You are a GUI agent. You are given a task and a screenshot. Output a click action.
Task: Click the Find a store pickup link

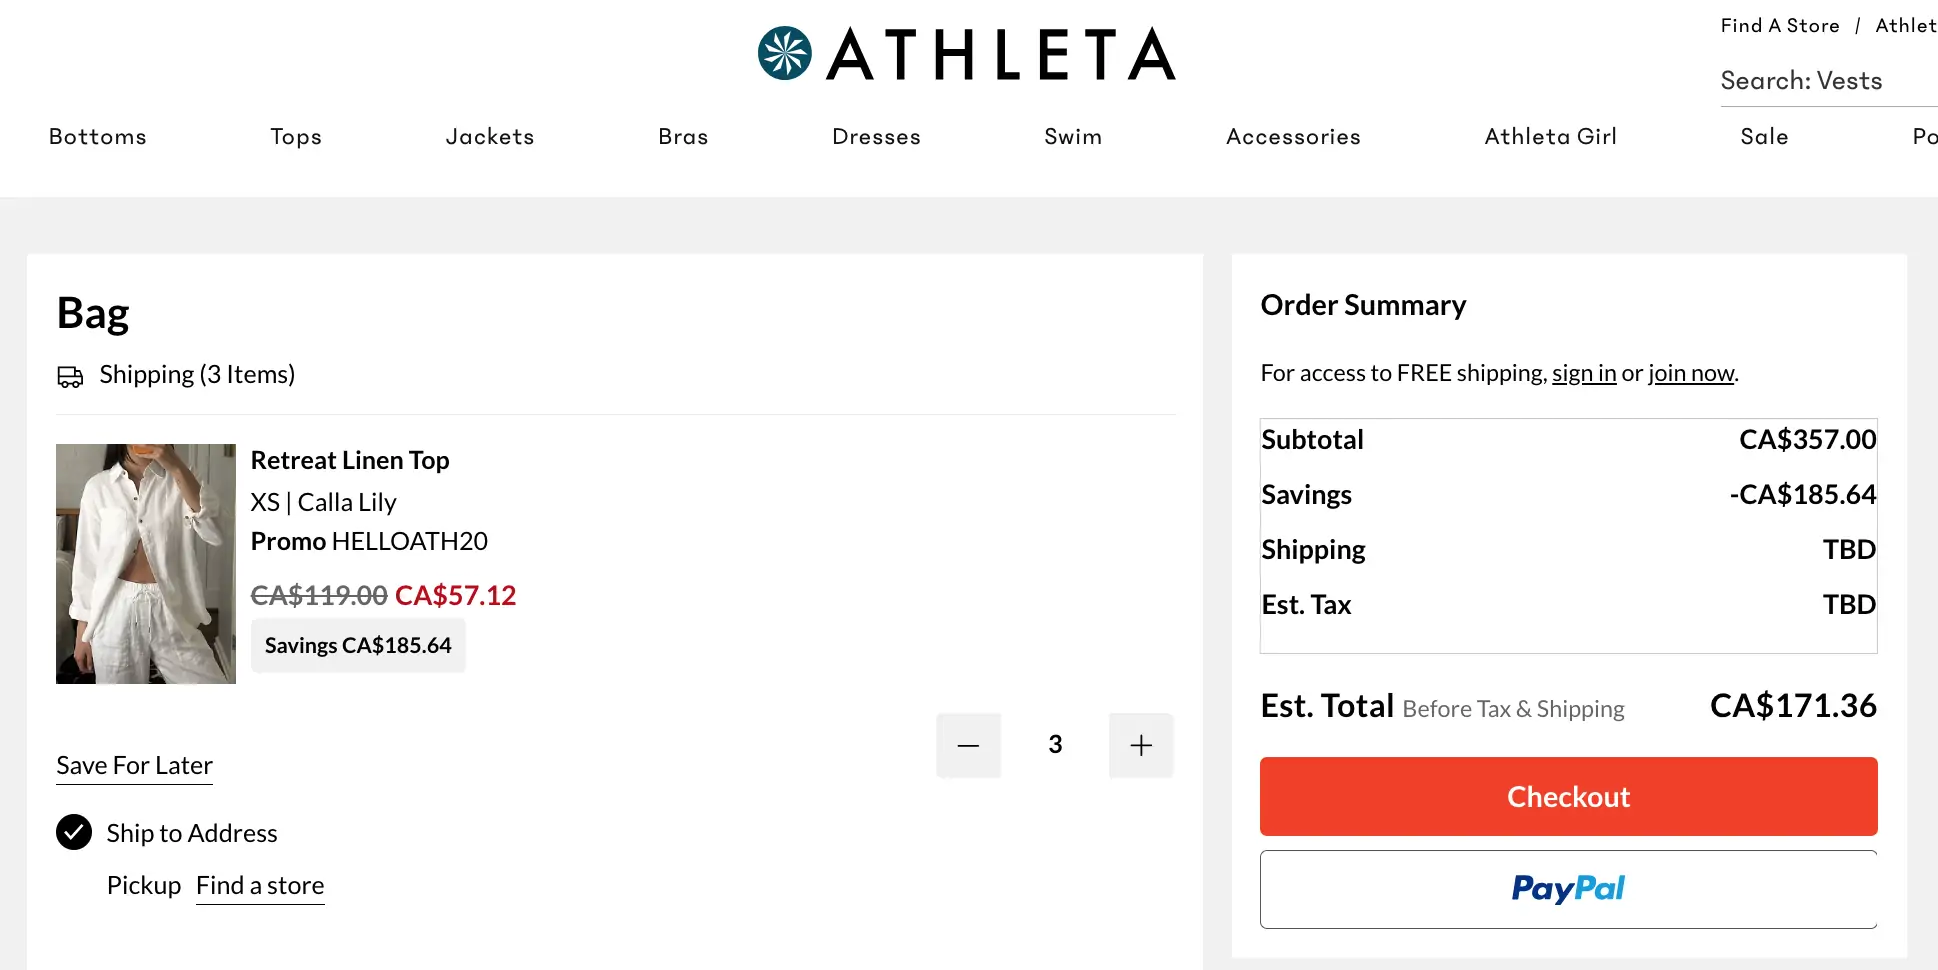(x=260, y=886)
